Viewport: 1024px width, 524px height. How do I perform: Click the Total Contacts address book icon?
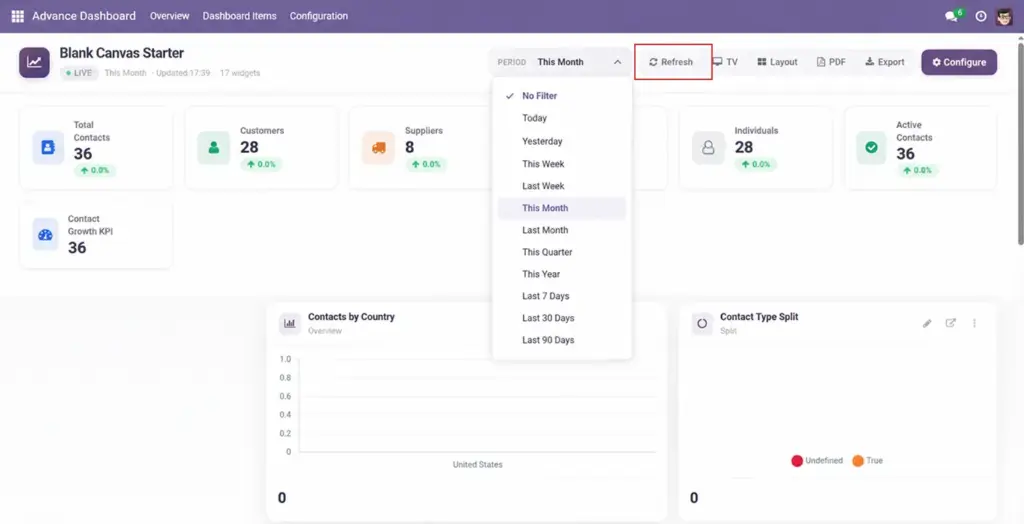[x=48, y=148]
